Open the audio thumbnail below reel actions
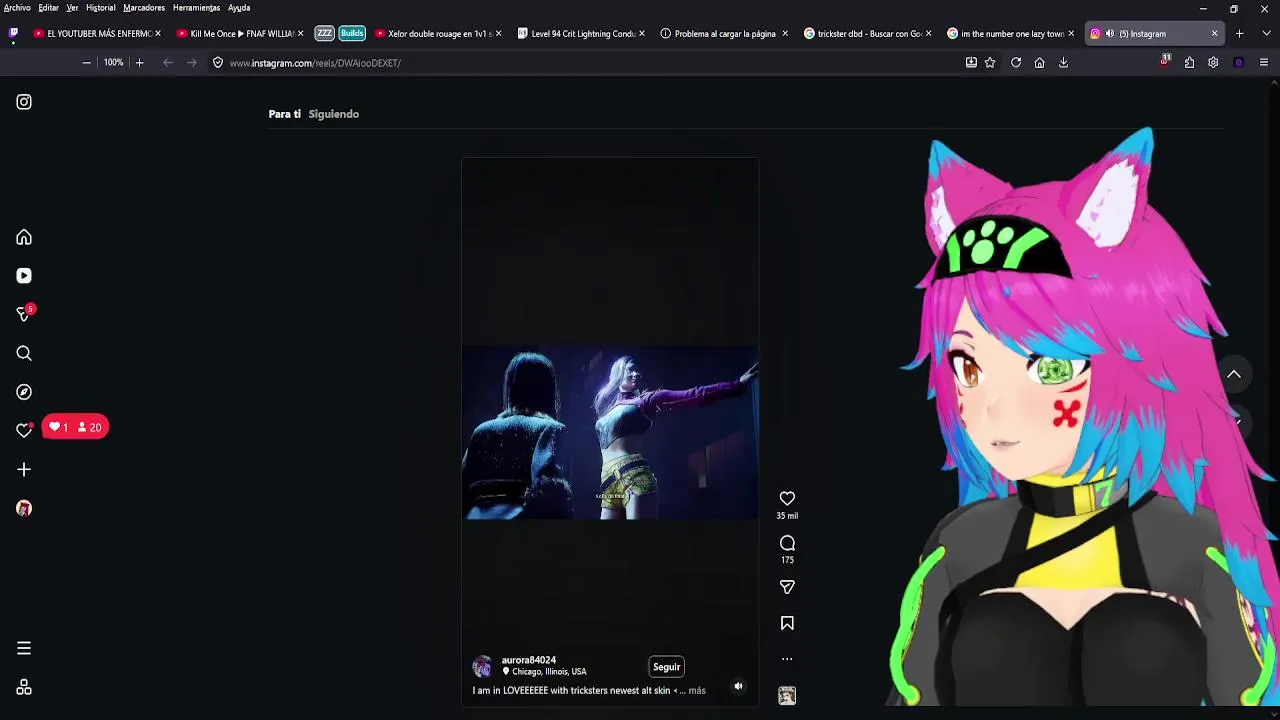Screen dimensions: 1280x720 pos(787,695)
